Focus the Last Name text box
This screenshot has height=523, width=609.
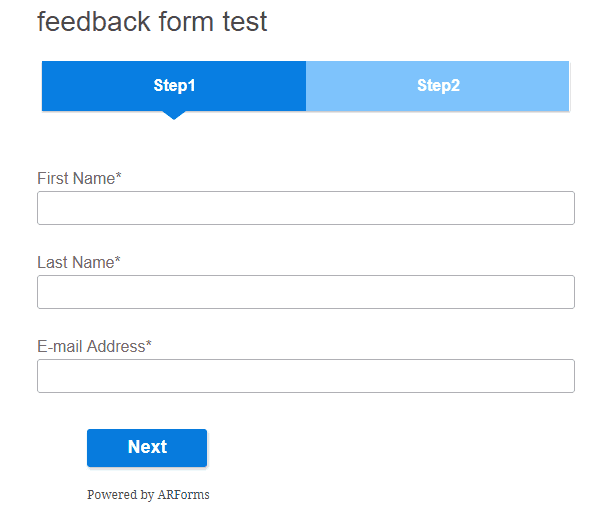pyautogui.click(x=305, y=292)
